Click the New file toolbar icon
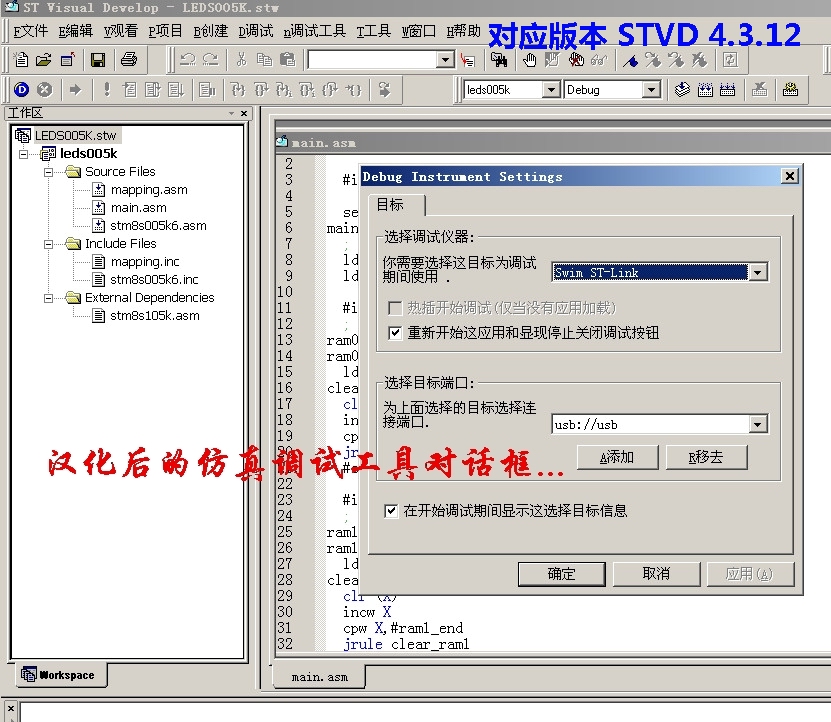 21,60
